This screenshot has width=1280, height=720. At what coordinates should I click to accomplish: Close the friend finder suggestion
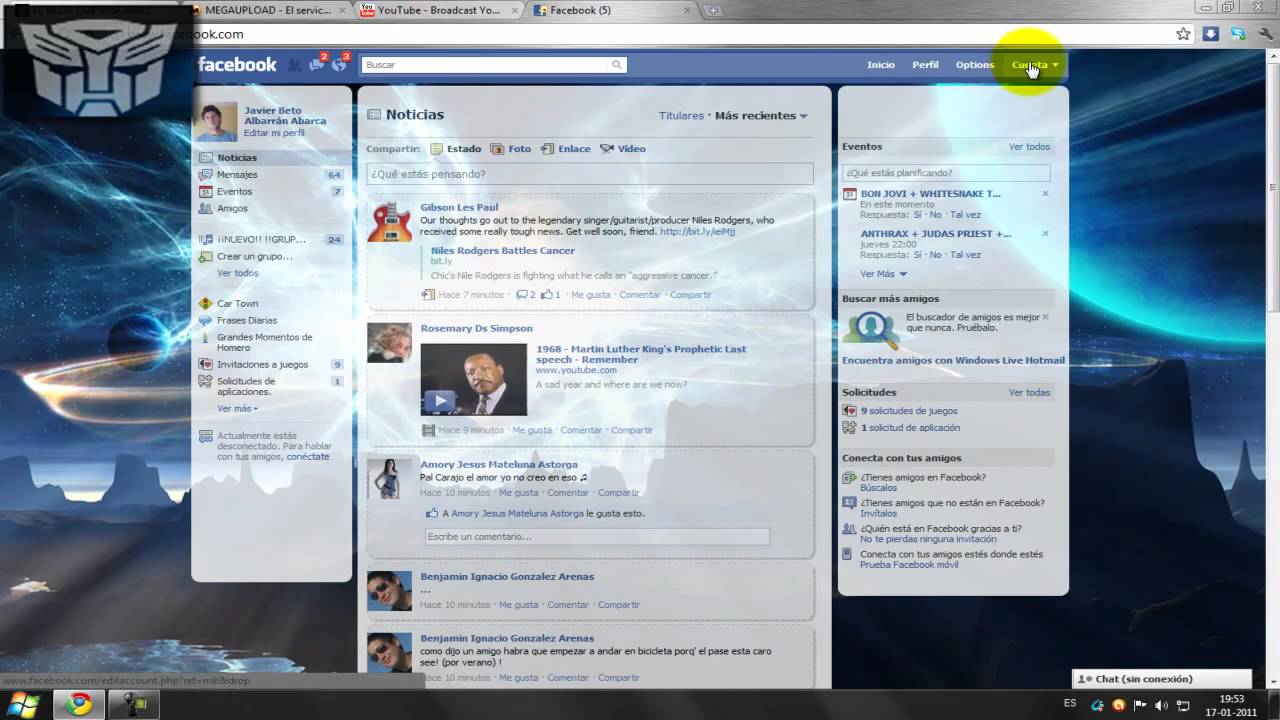point(1045,317)
